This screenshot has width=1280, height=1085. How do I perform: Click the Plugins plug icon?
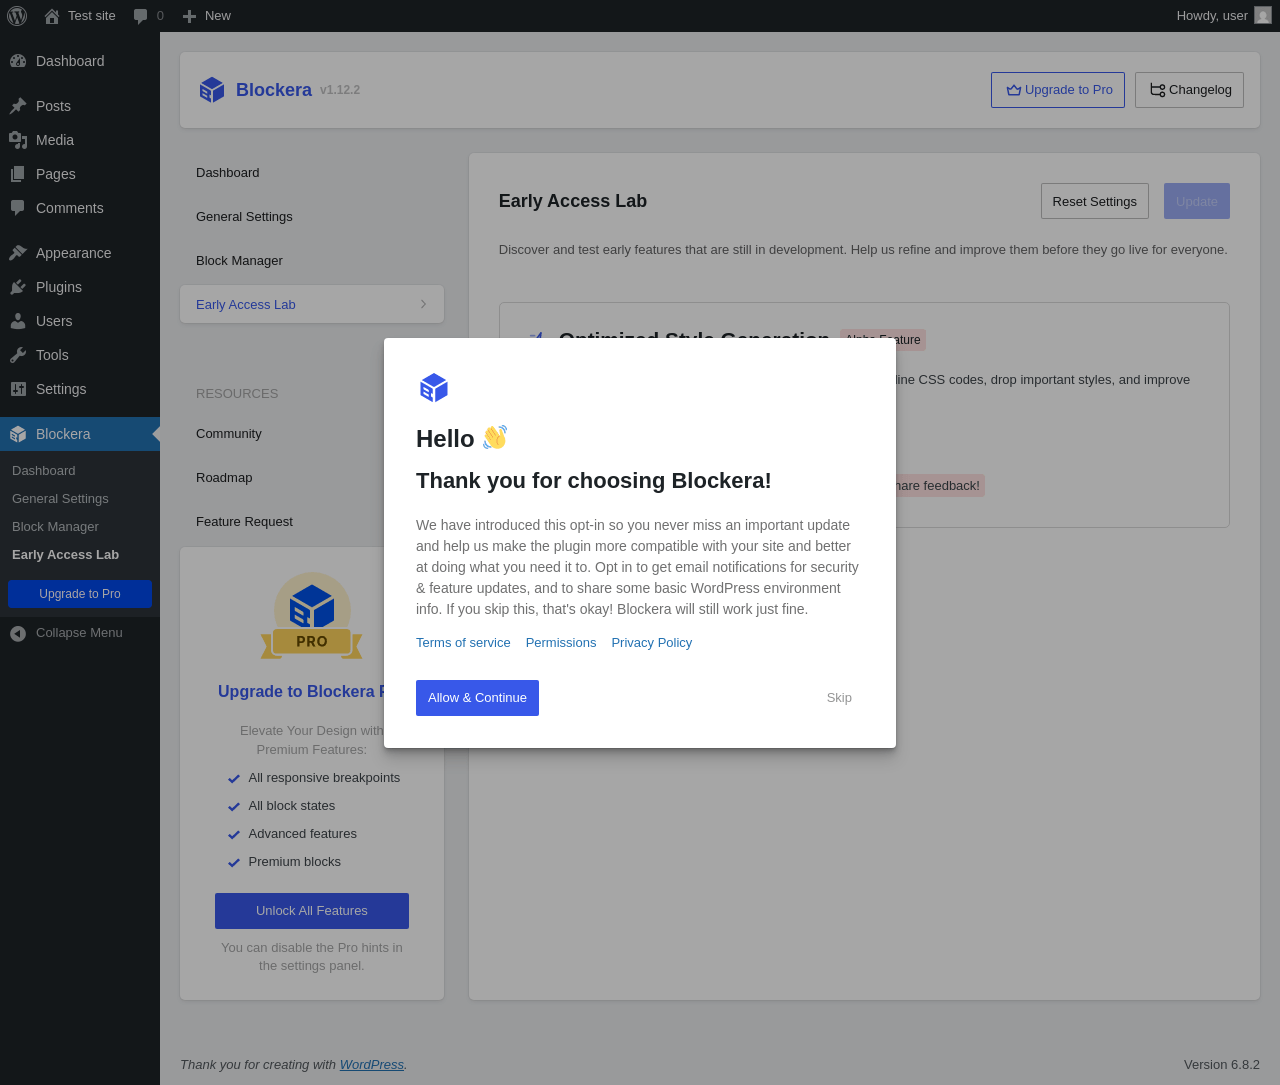tap(18, 287)
